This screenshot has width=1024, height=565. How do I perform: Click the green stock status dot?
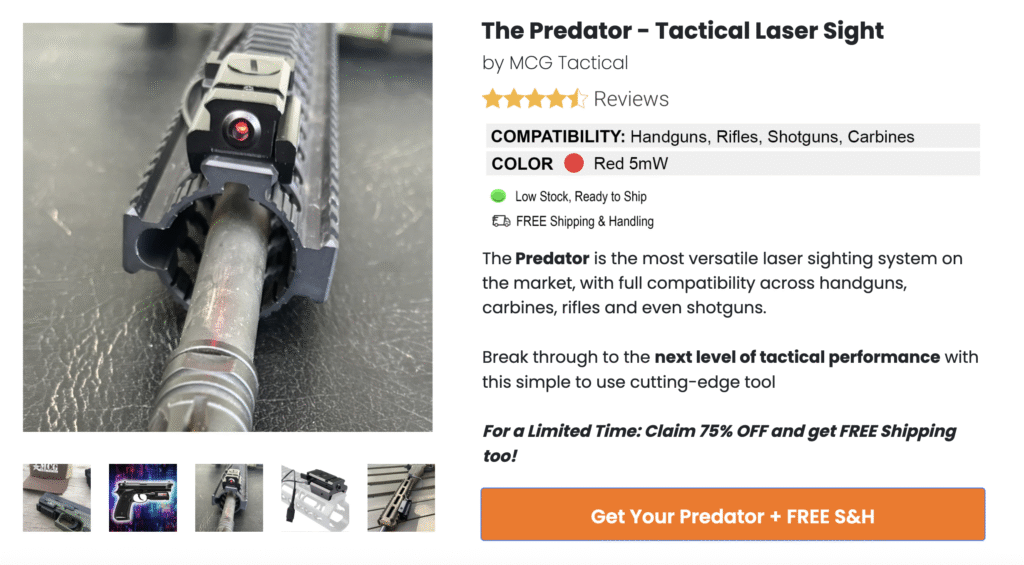click(499, 196)
